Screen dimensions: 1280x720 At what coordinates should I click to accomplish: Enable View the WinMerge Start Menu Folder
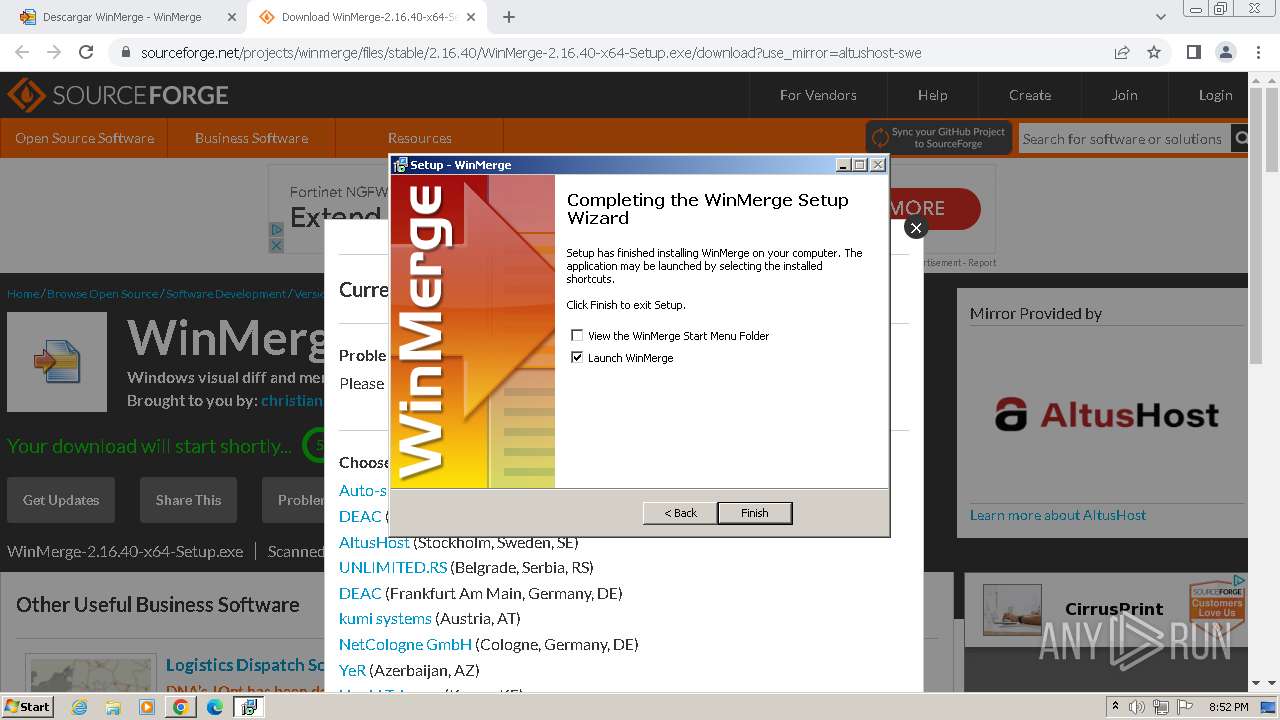[x=577, y=336]
